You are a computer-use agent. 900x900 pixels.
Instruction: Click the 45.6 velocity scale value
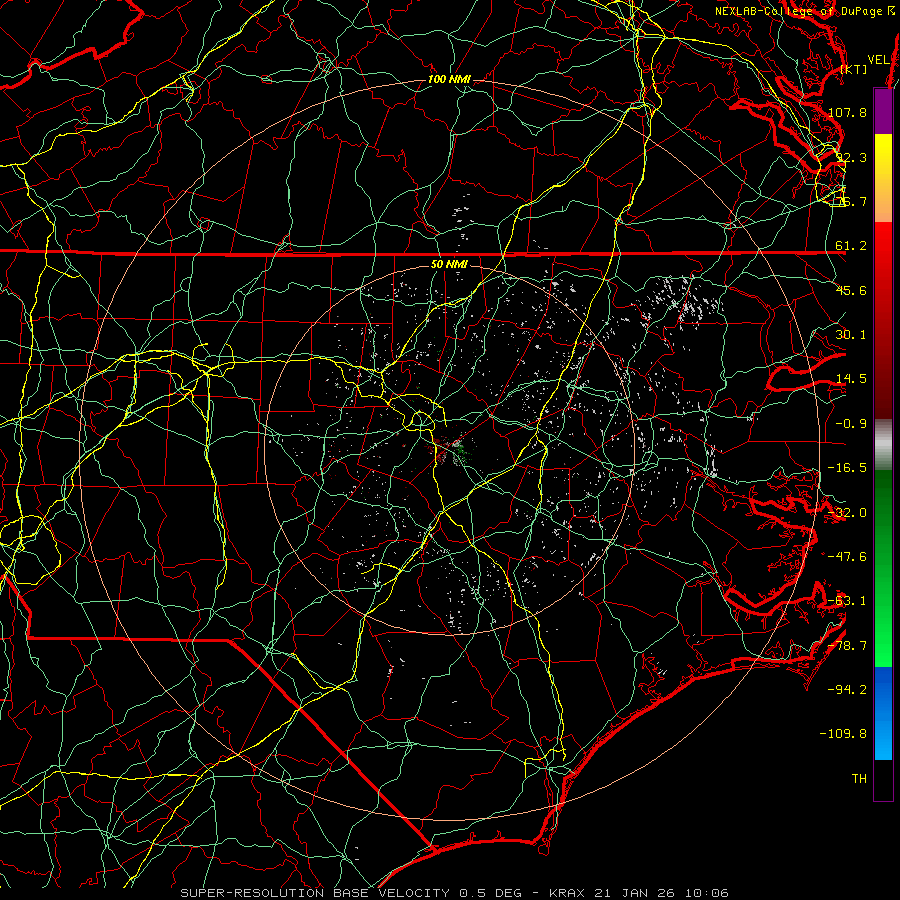[x=851, y=290]
